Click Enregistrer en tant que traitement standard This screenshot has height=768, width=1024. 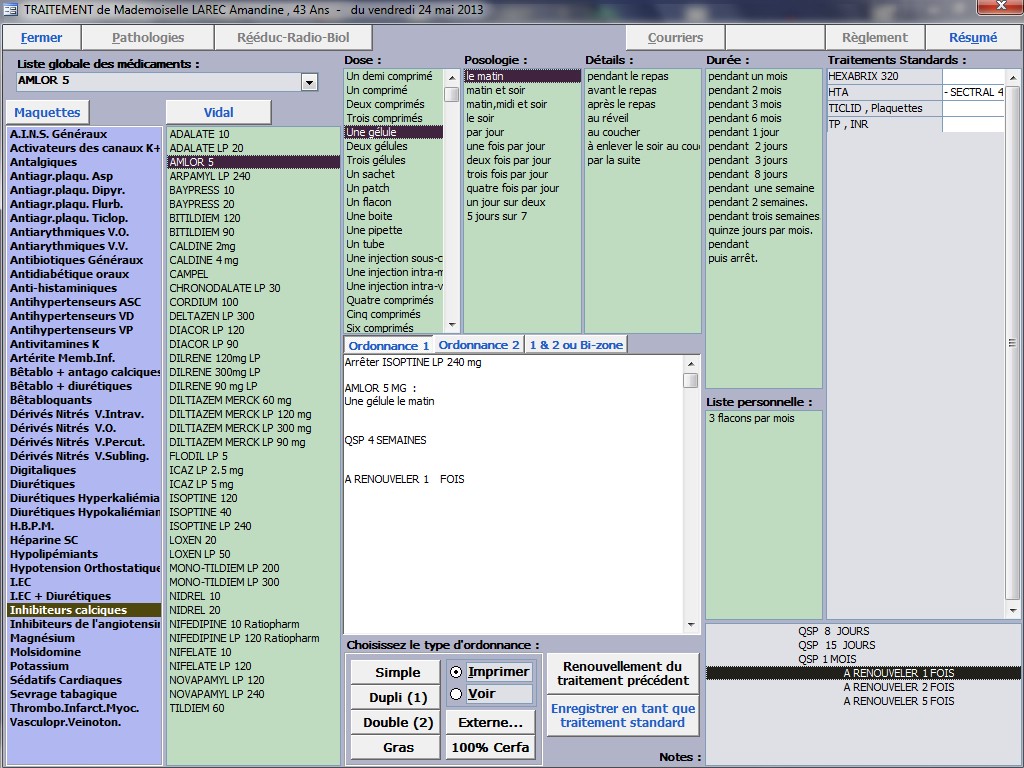(622, 715)
